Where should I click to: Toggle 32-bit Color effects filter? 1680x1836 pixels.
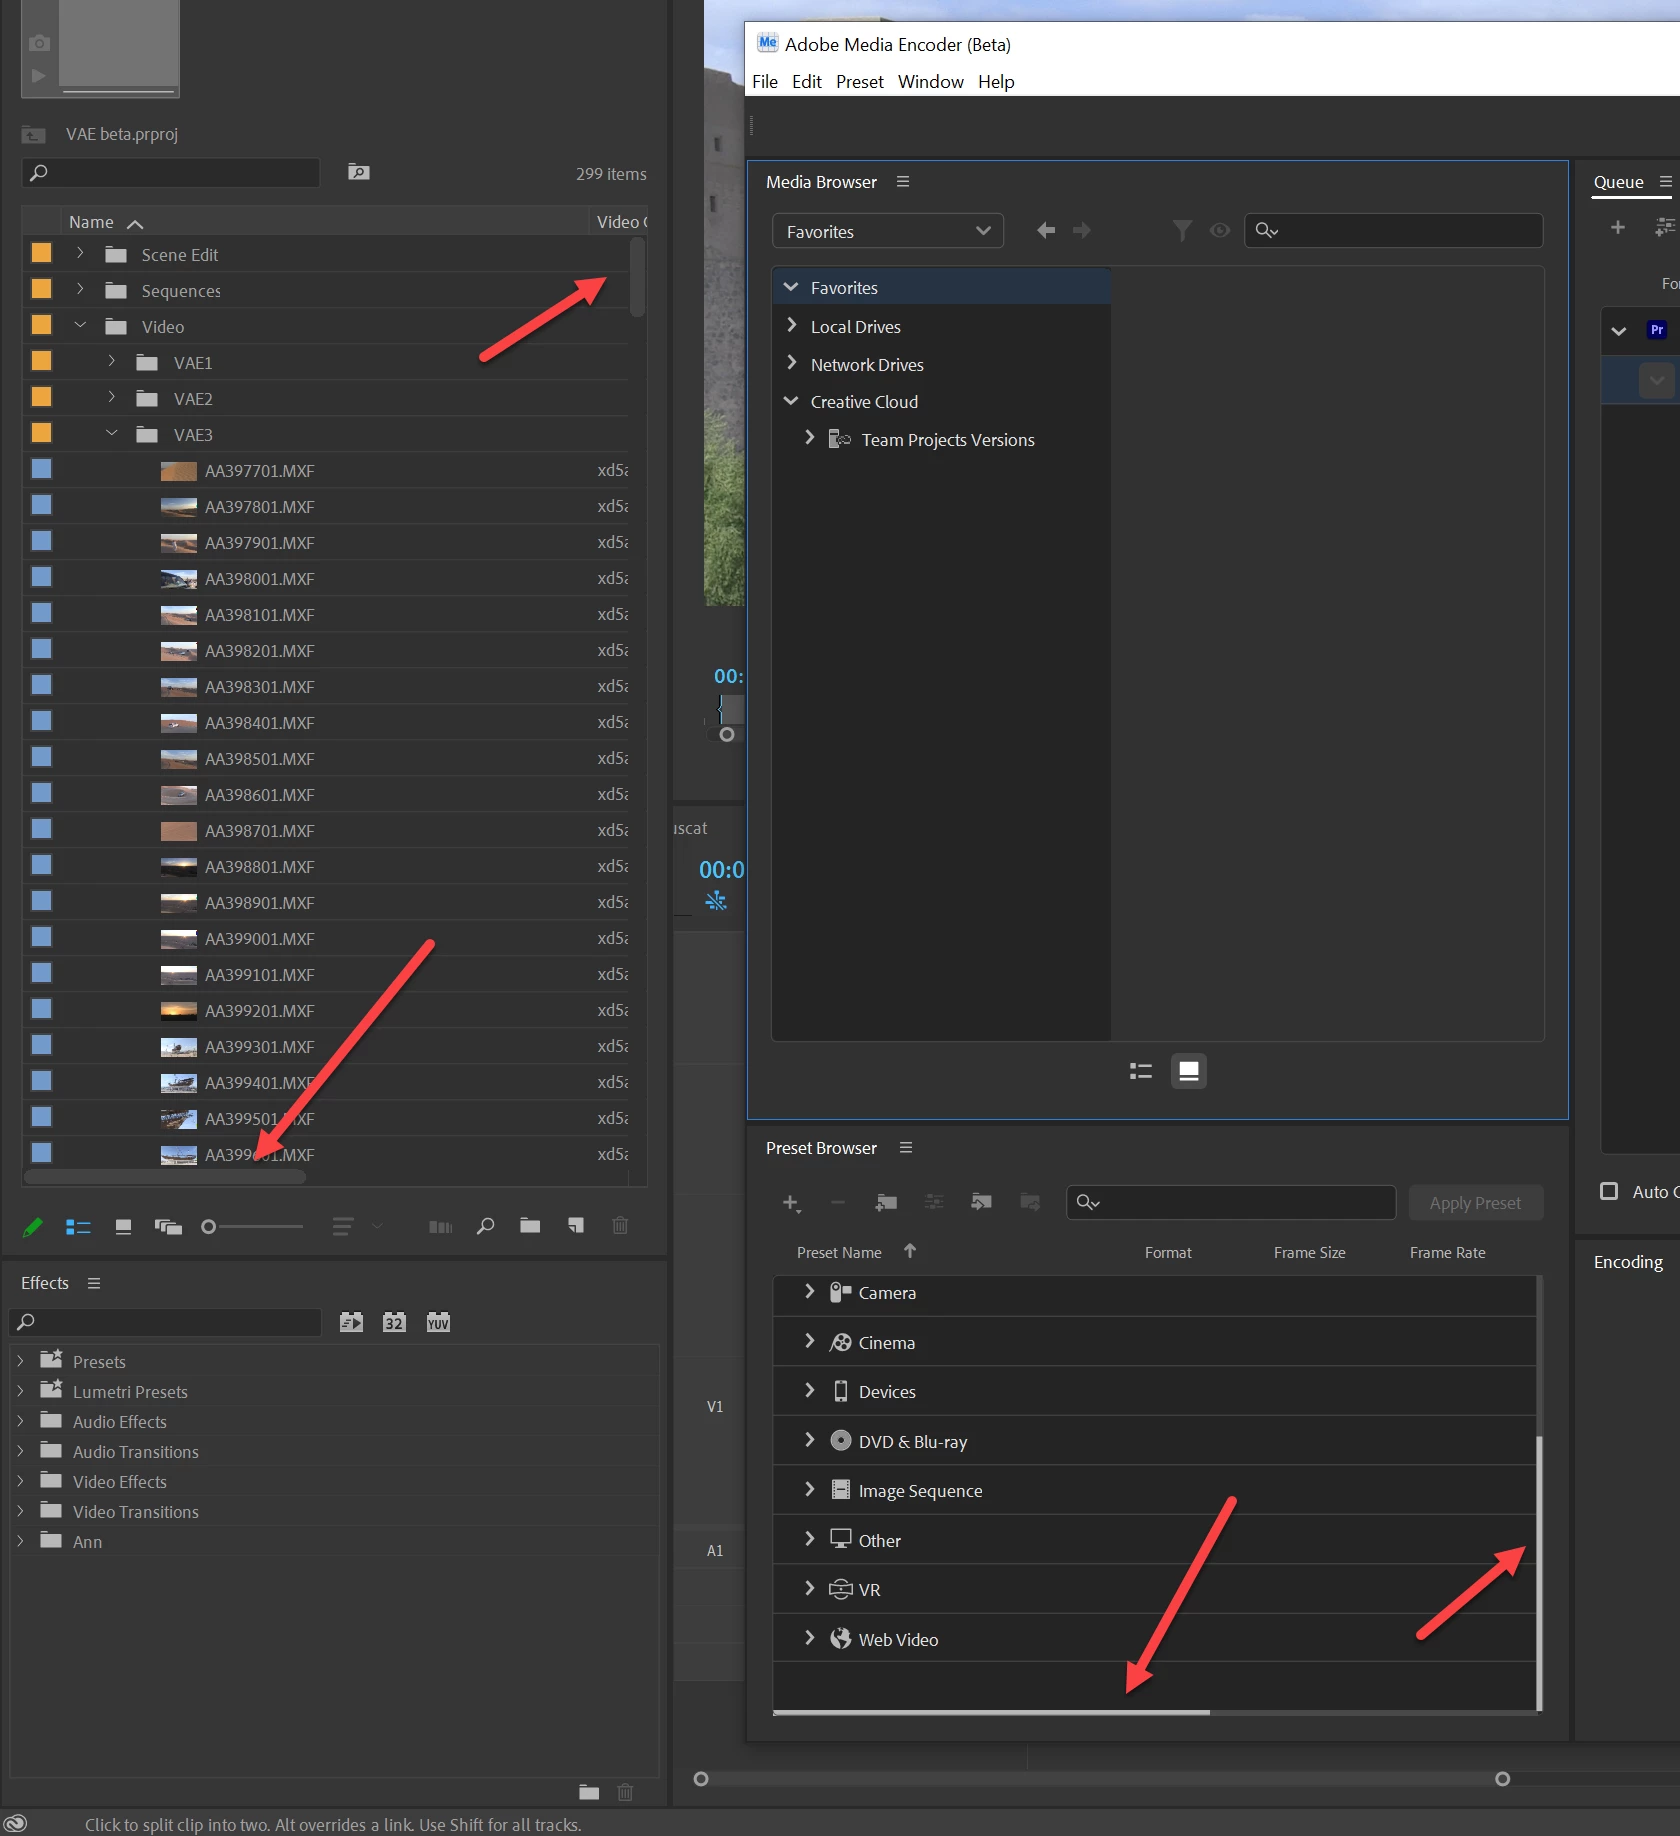pos(394,1322)
